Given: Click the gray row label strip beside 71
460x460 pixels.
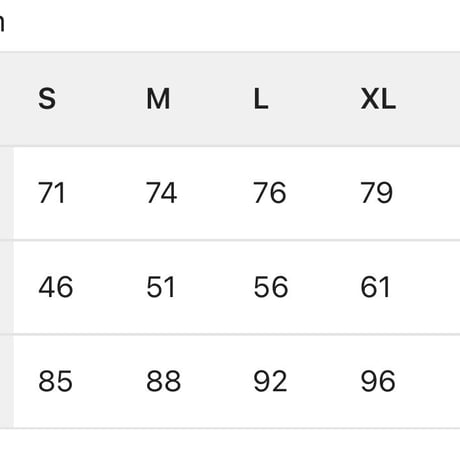Looking at the screenshot, I should coord(6,193).
